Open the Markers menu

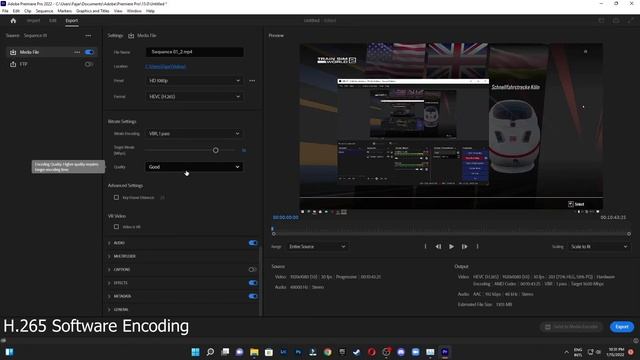[64, 11]
